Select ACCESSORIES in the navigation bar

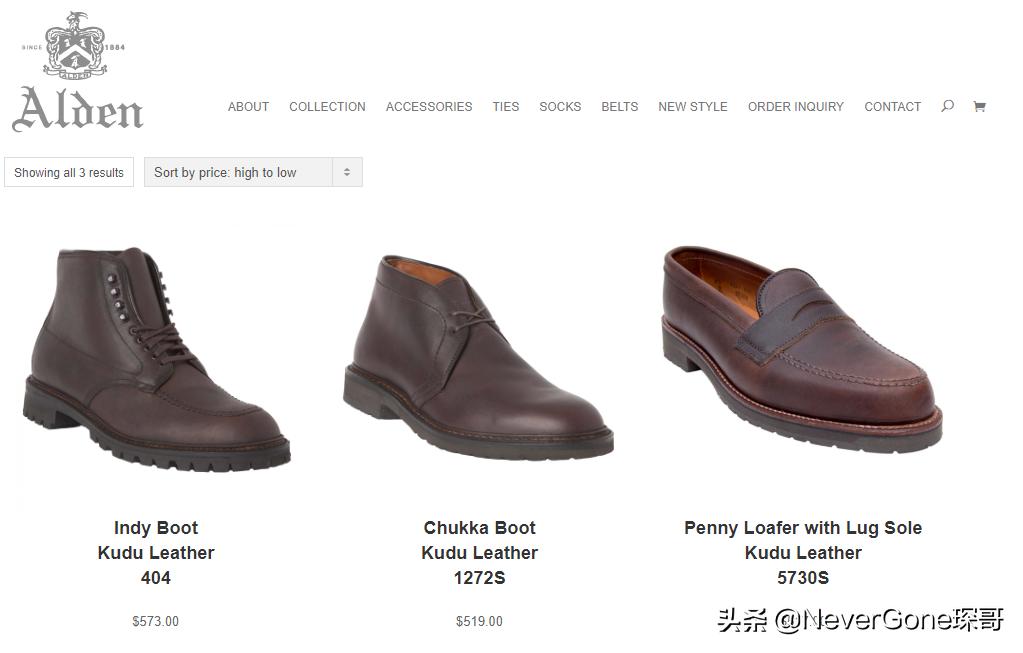(x=429, y=107)
